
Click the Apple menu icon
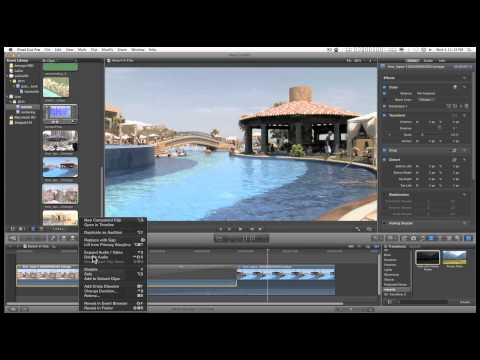pos(10,50)
